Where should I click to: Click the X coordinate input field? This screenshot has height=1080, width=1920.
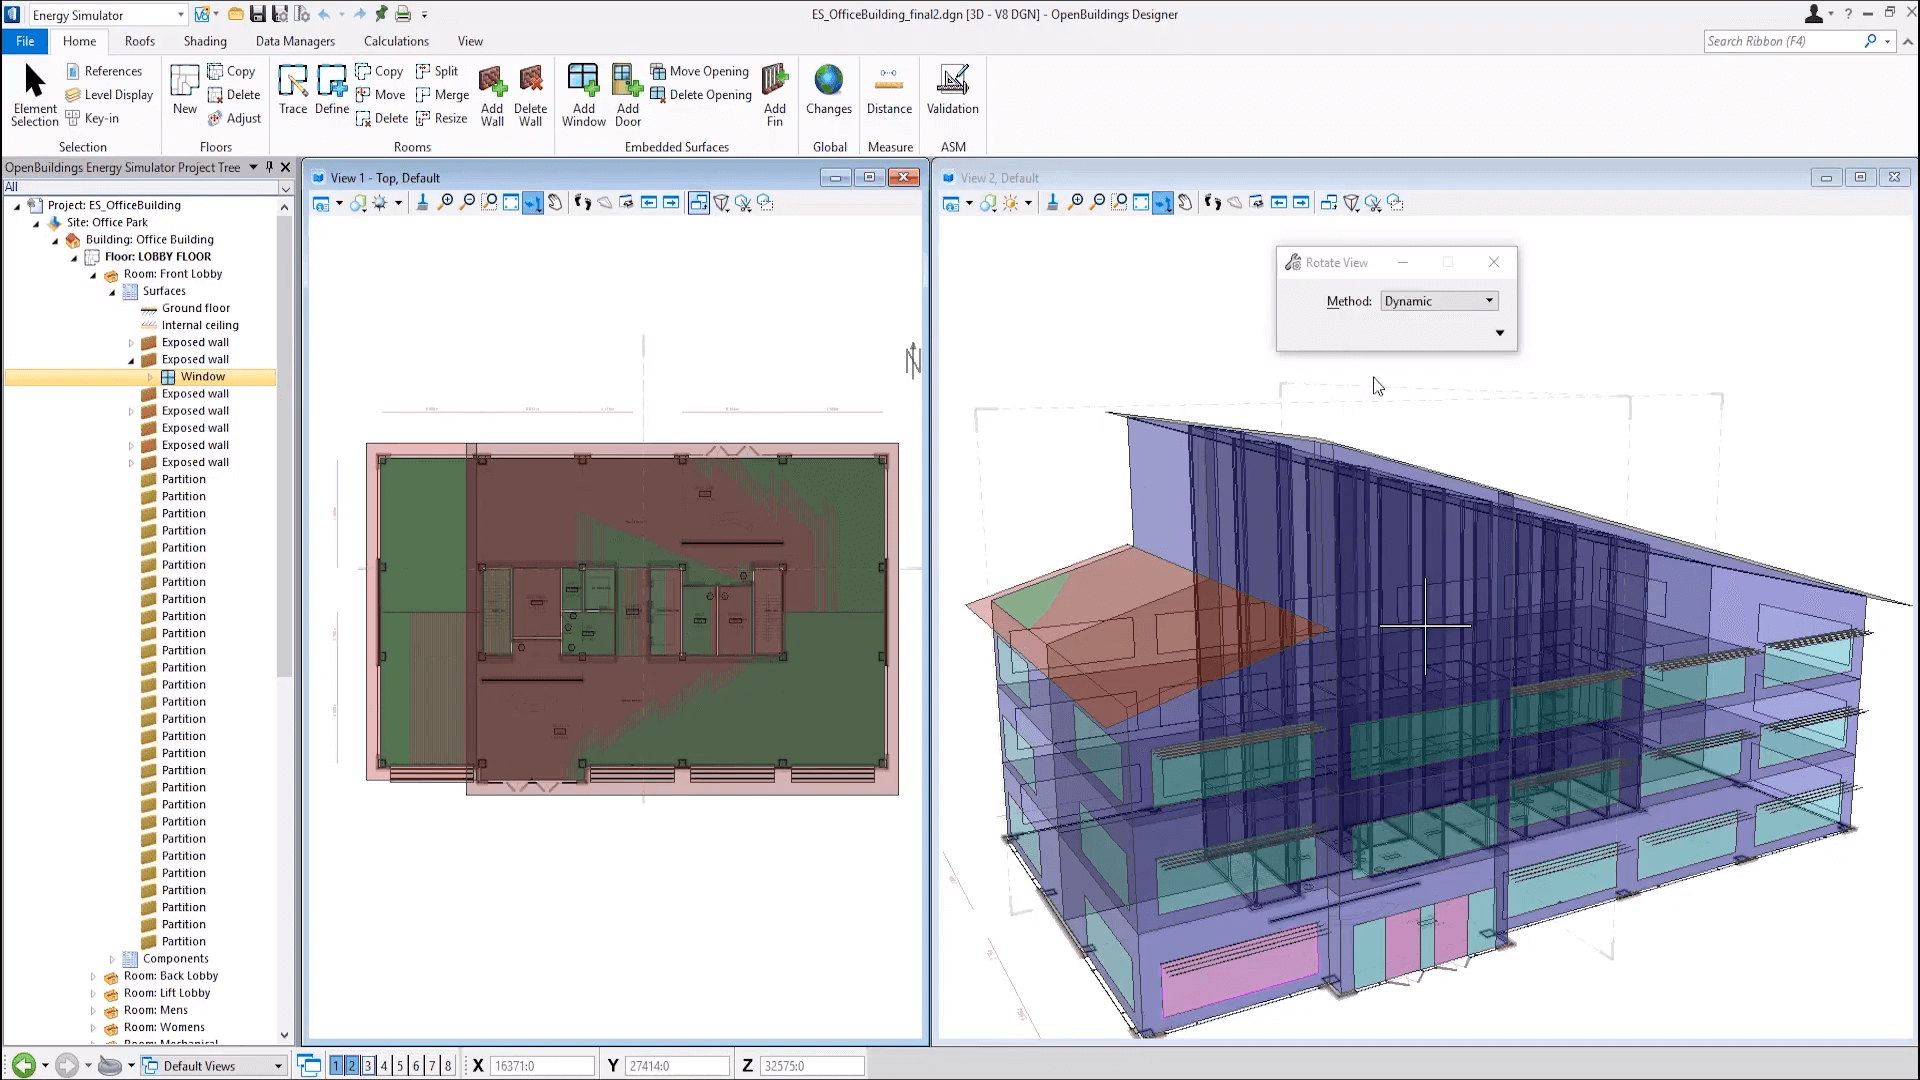pos(540,1065)
